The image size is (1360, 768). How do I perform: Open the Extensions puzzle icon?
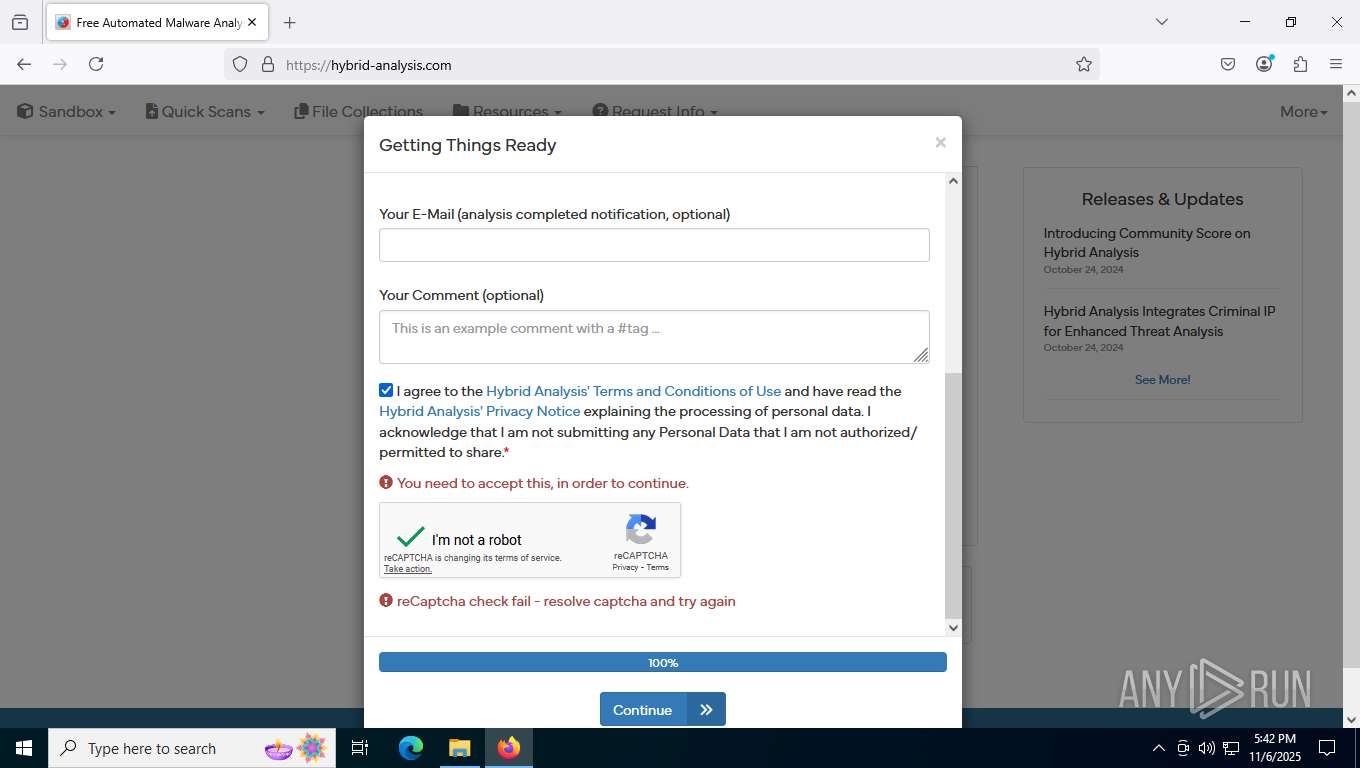click(1300, 64)
